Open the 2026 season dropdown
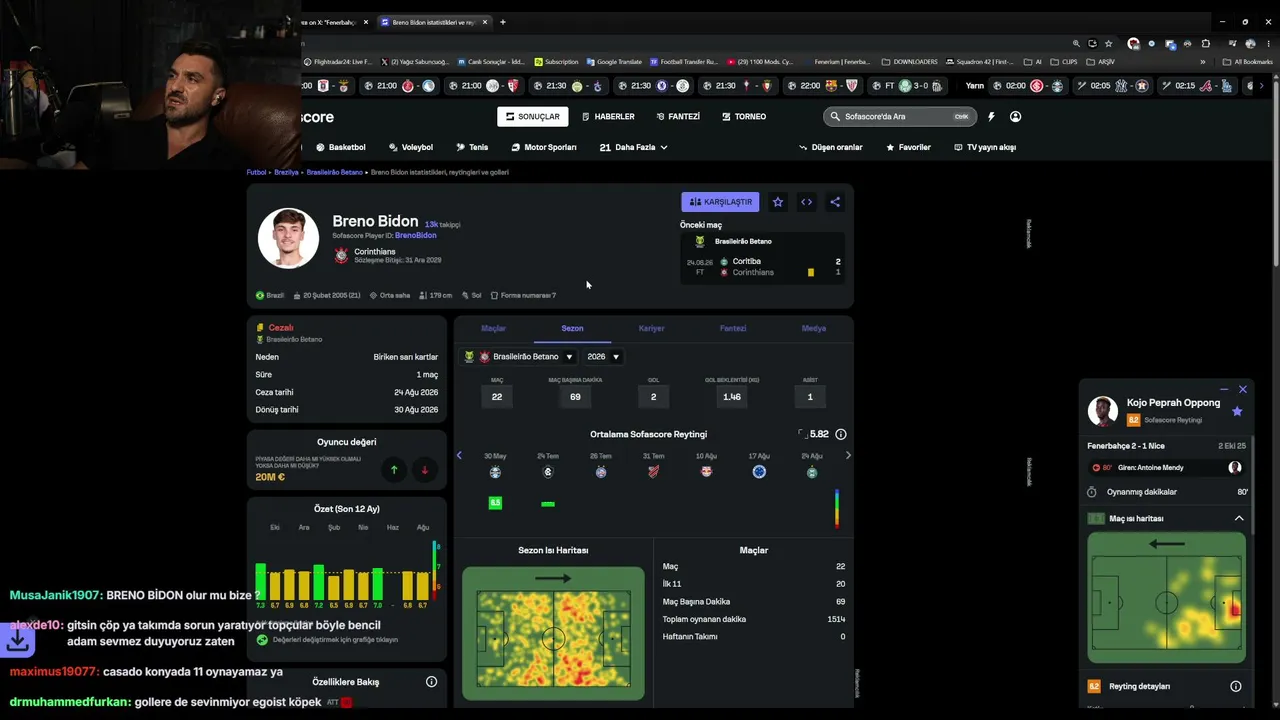1280x720 pixels. point(603,357)
